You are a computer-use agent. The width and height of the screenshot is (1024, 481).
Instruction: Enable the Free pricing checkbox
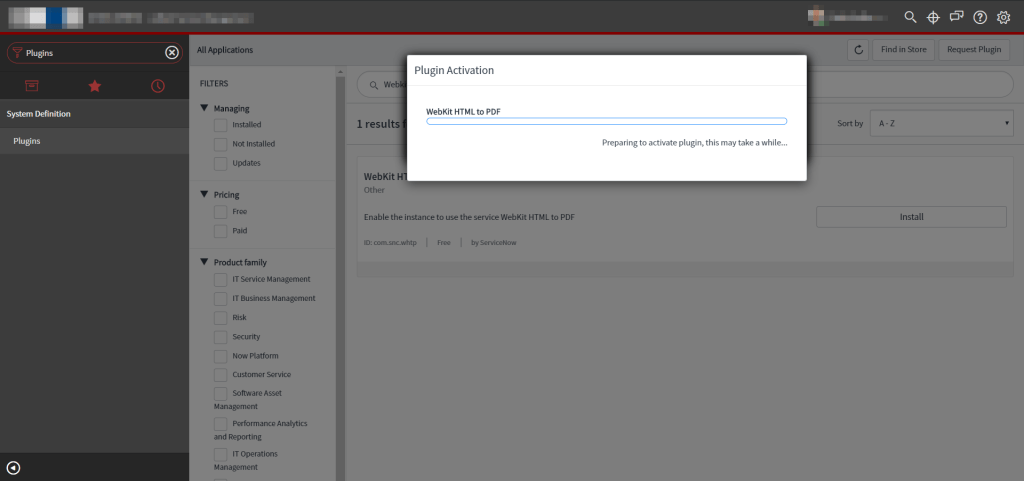(221, 212)
